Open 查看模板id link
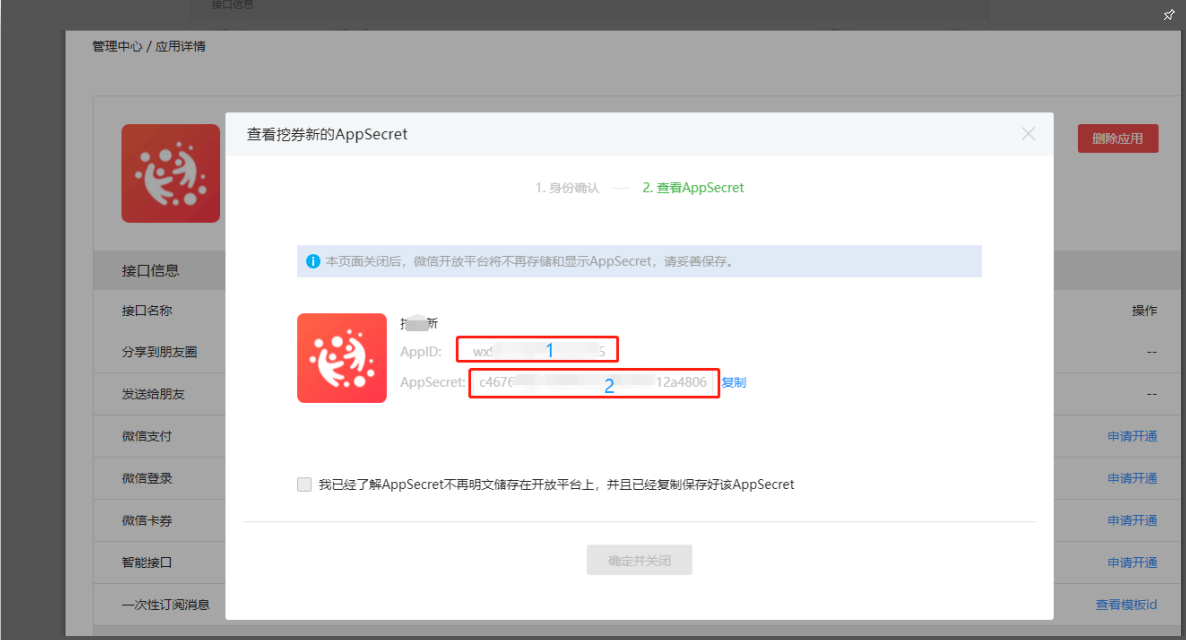This screenshot has width=1186, height=640. [x=1126, y=604]
